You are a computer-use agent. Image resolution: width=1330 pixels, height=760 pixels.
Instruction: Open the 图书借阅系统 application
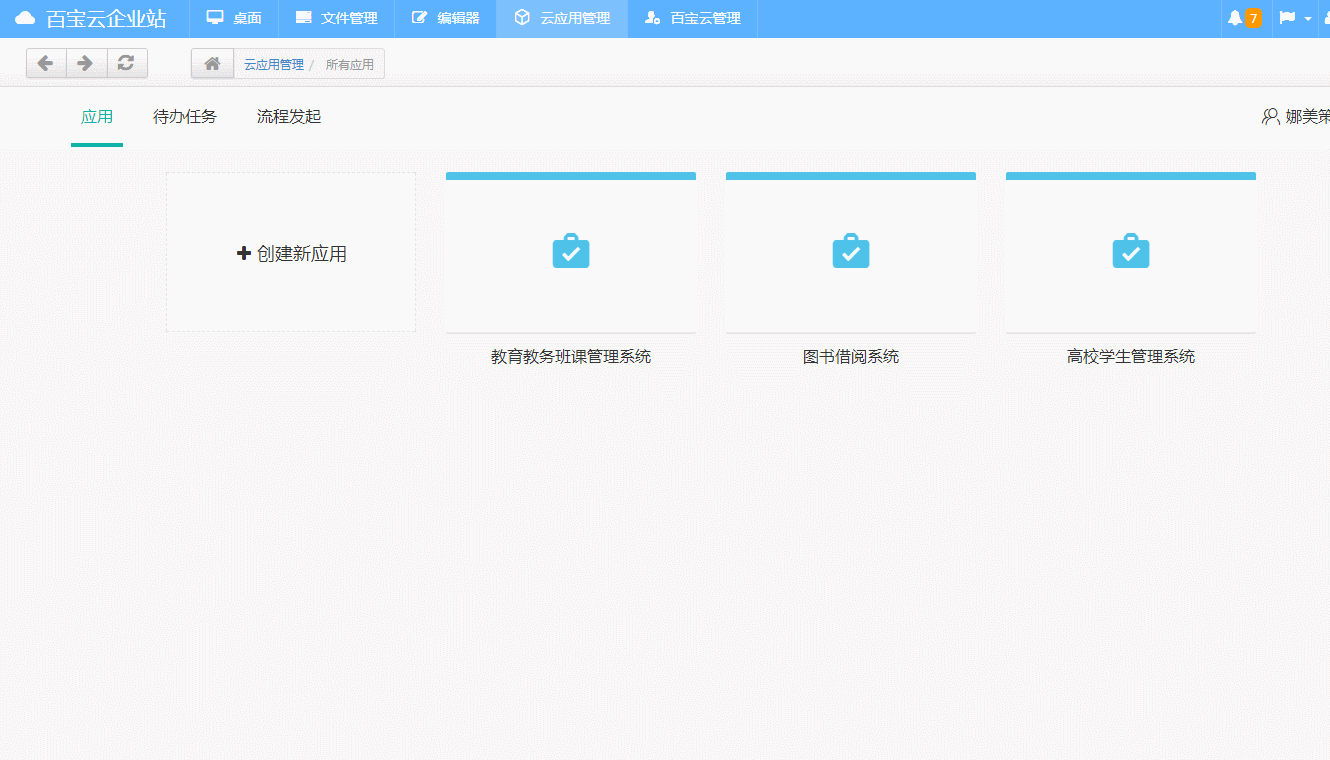(x=850, y=252)
